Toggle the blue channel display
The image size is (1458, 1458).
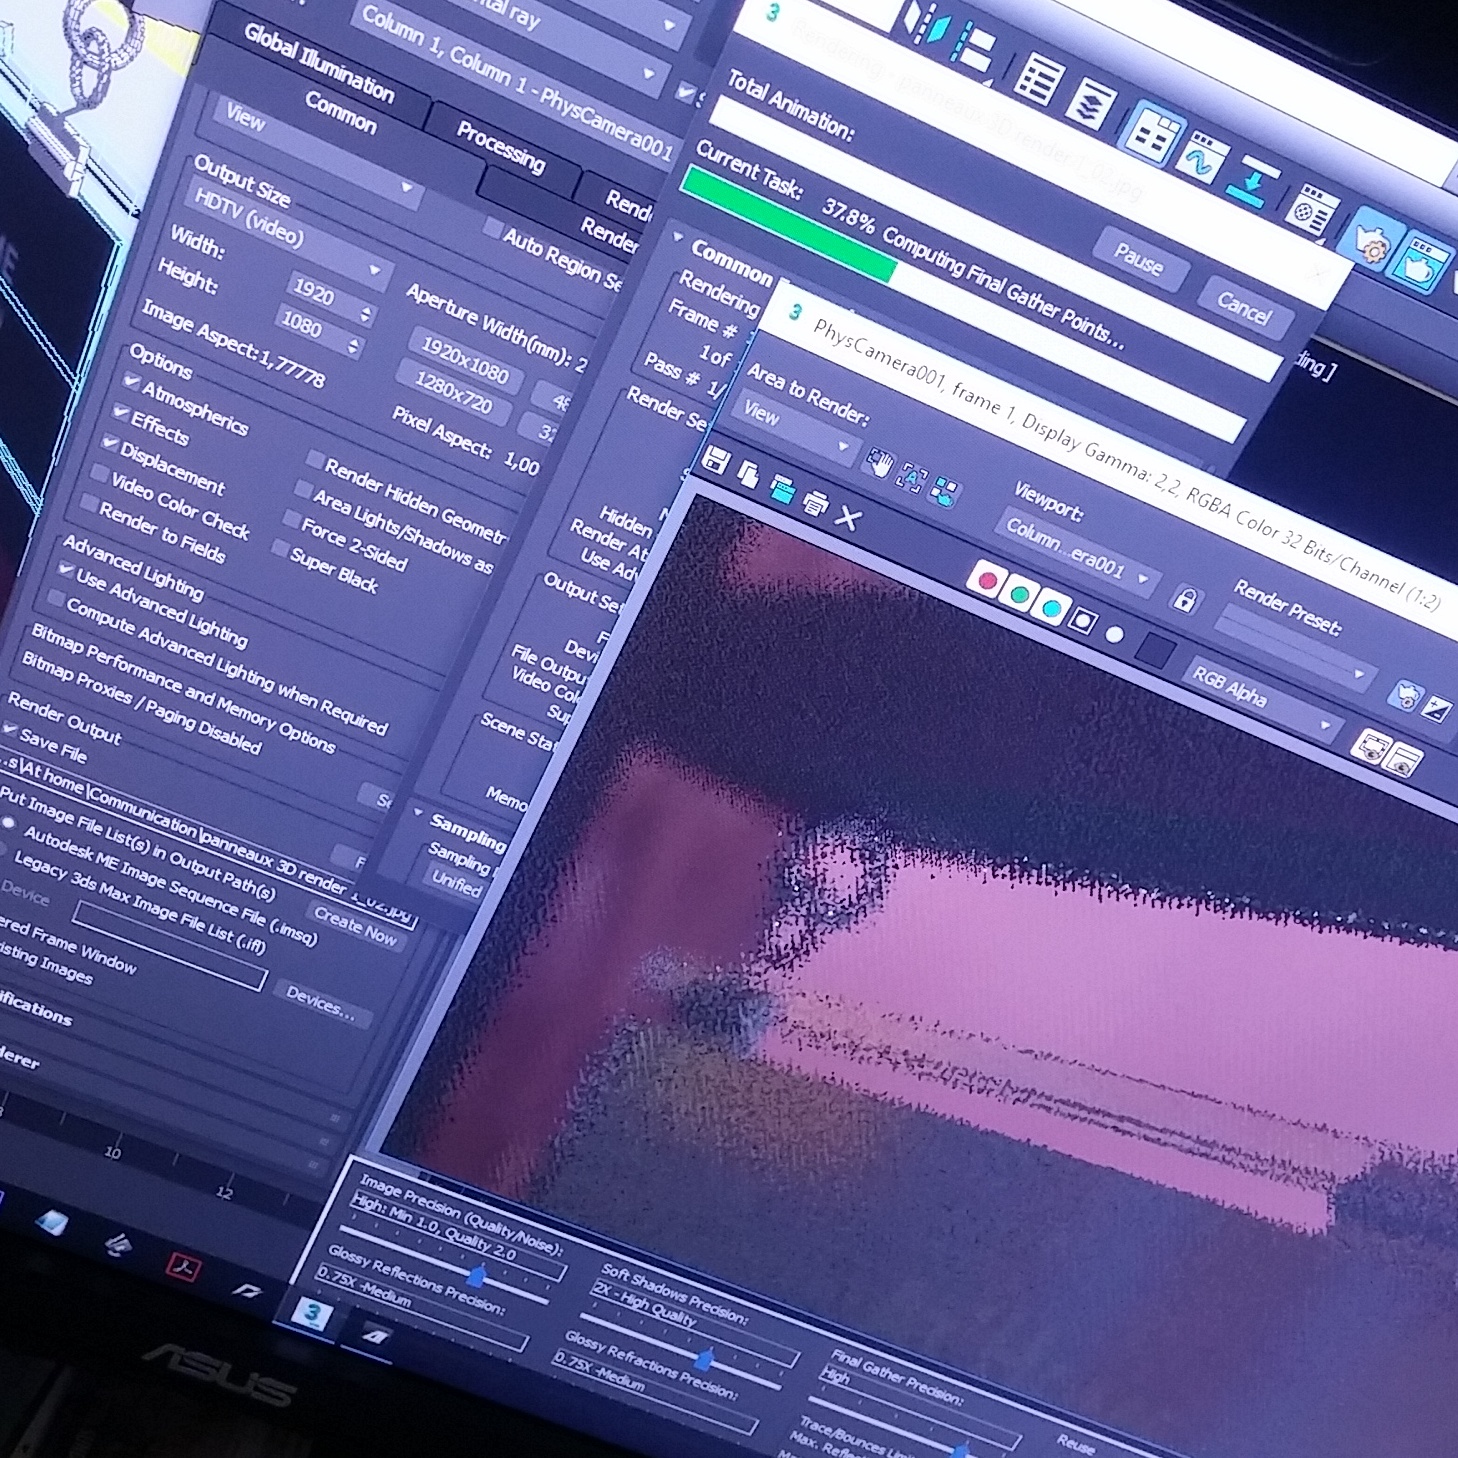1051,608
